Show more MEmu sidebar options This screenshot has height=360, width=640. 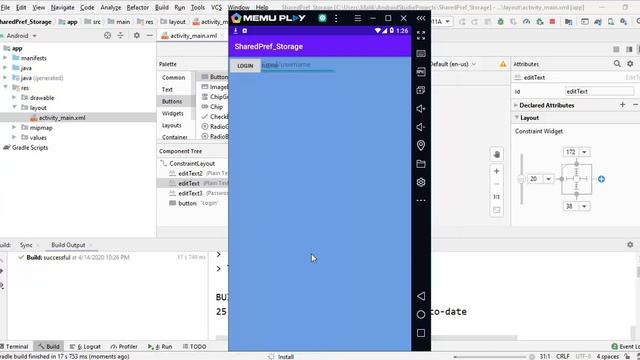click(421, 200)
